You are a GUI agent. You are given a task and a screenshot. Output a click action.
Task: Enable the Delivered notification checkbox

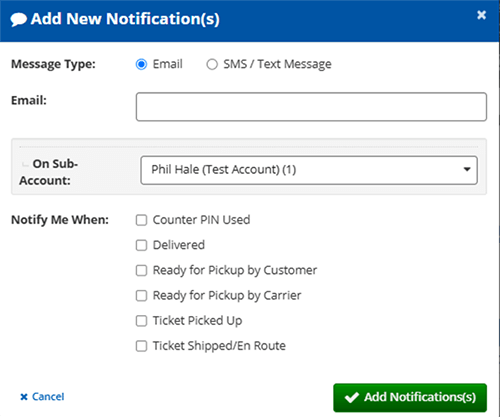141,245
